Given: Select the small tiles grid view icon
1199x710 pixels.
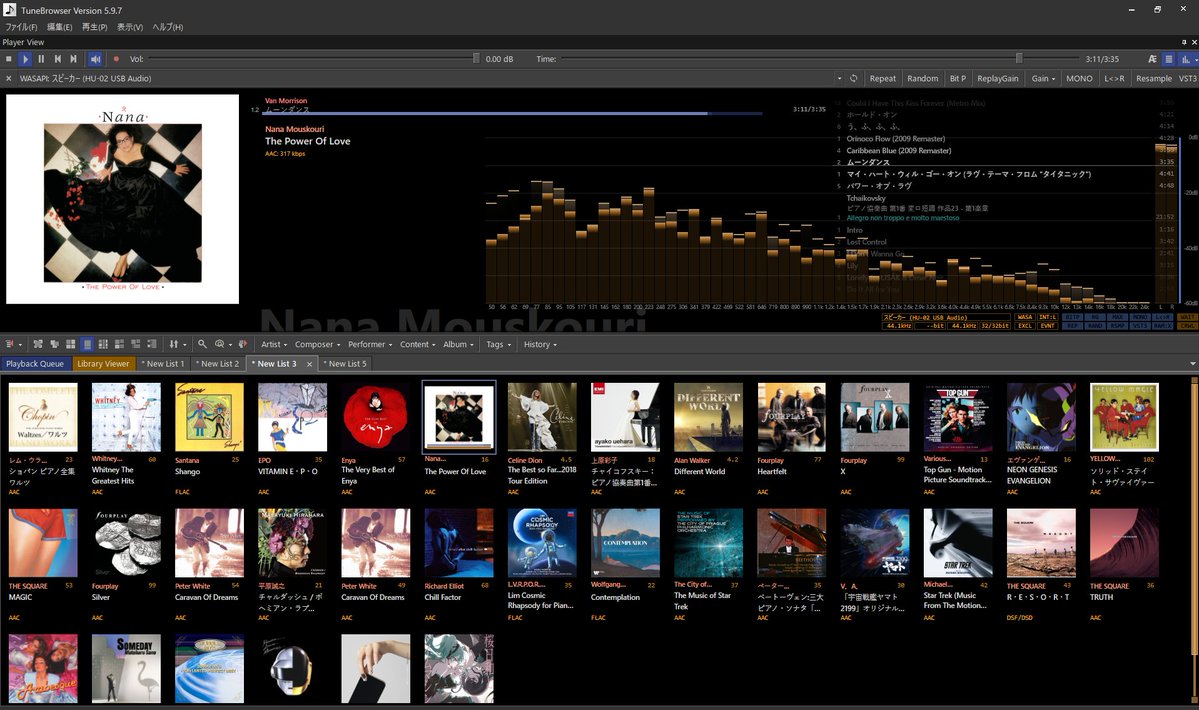Looking at the screenshot, I should [x=103, y=345].
